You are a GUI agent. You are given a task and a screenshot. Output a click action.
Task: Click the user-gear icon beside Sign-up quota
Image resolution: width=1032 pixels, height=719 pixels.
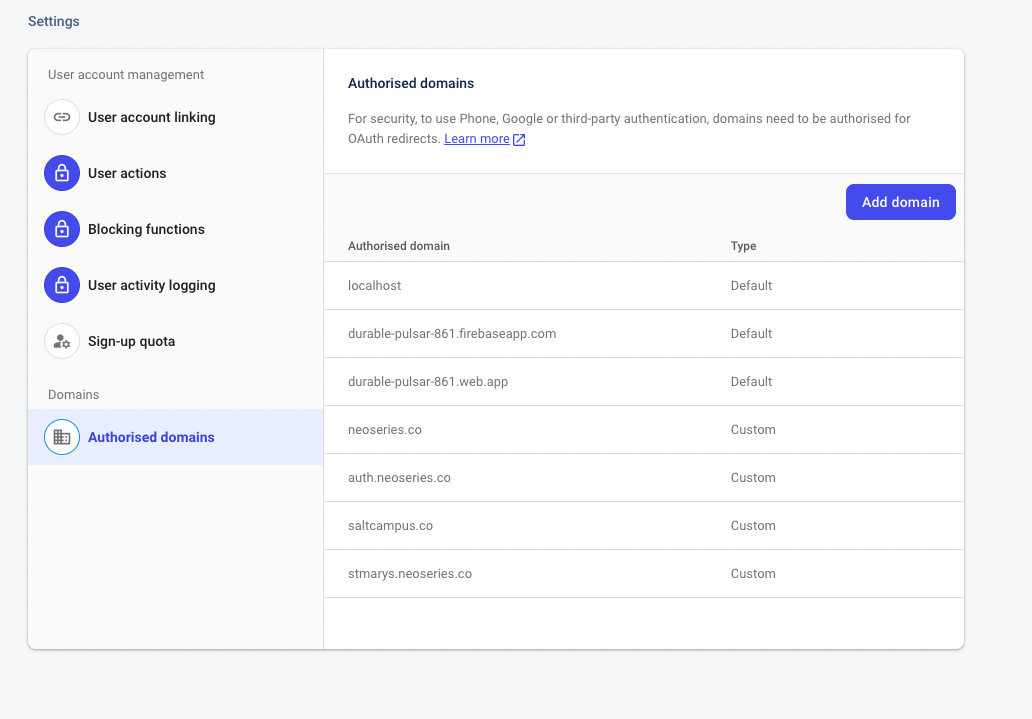point(62,341)
